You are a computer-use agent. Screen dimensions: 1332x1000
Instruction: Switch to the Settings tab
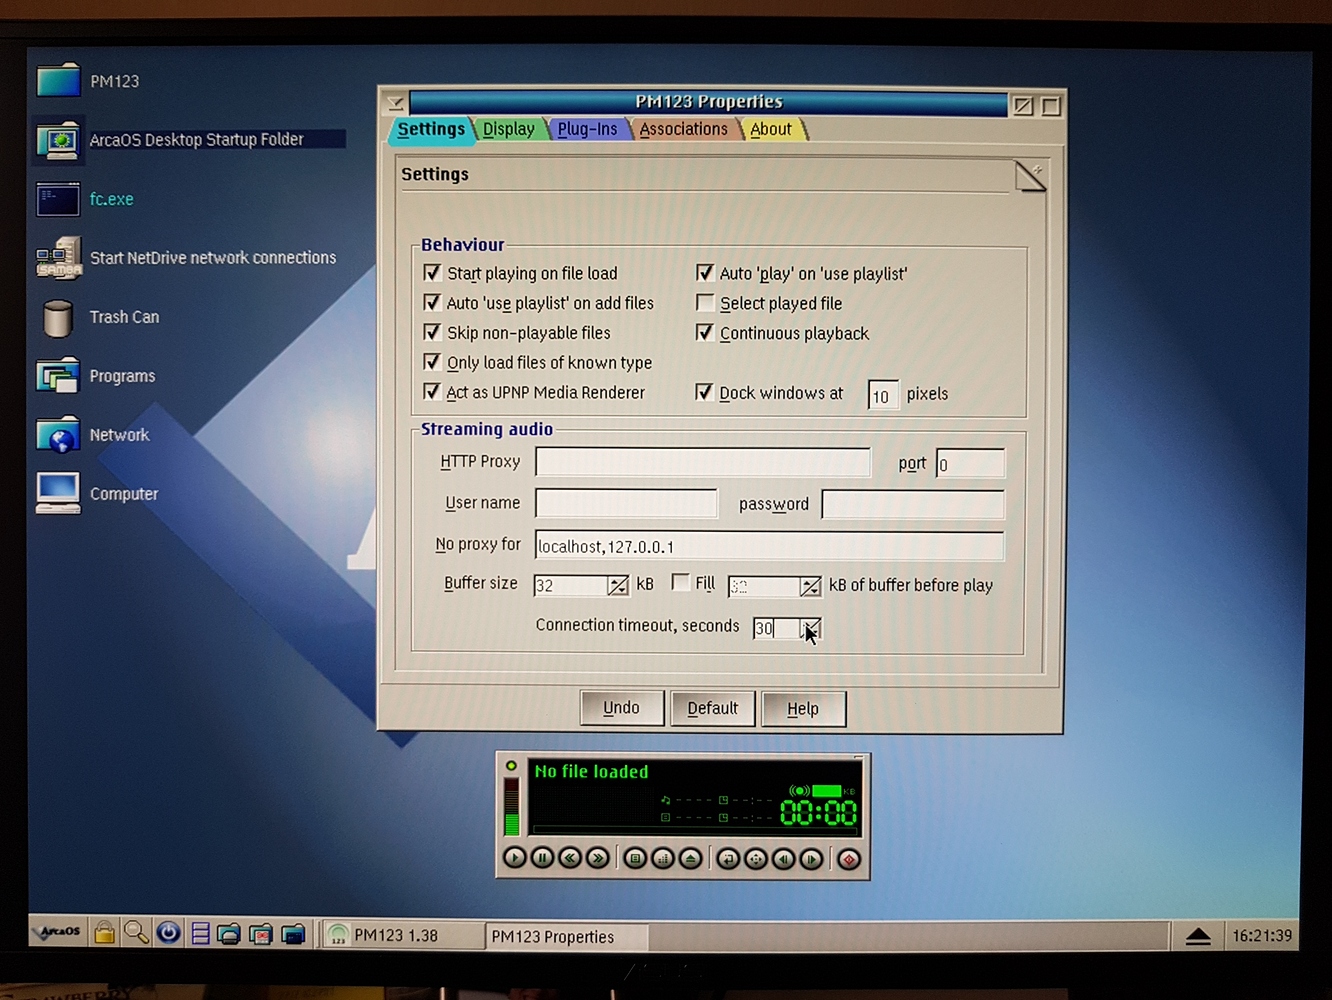click(431, 129)
